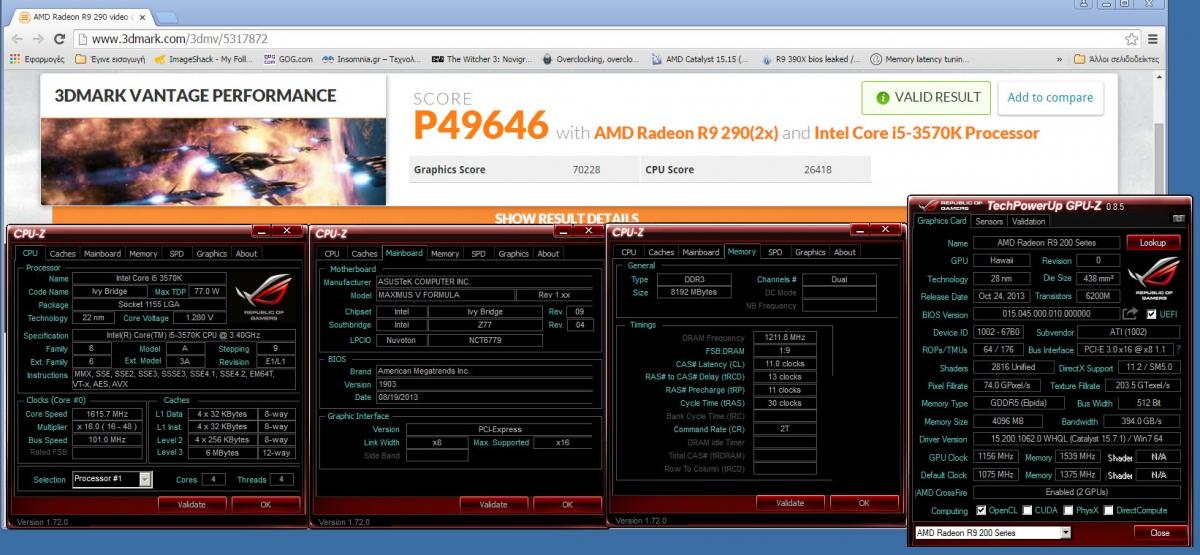Minimize the Mainboard CPU-Z window
1200x555 pixels.
565,231
